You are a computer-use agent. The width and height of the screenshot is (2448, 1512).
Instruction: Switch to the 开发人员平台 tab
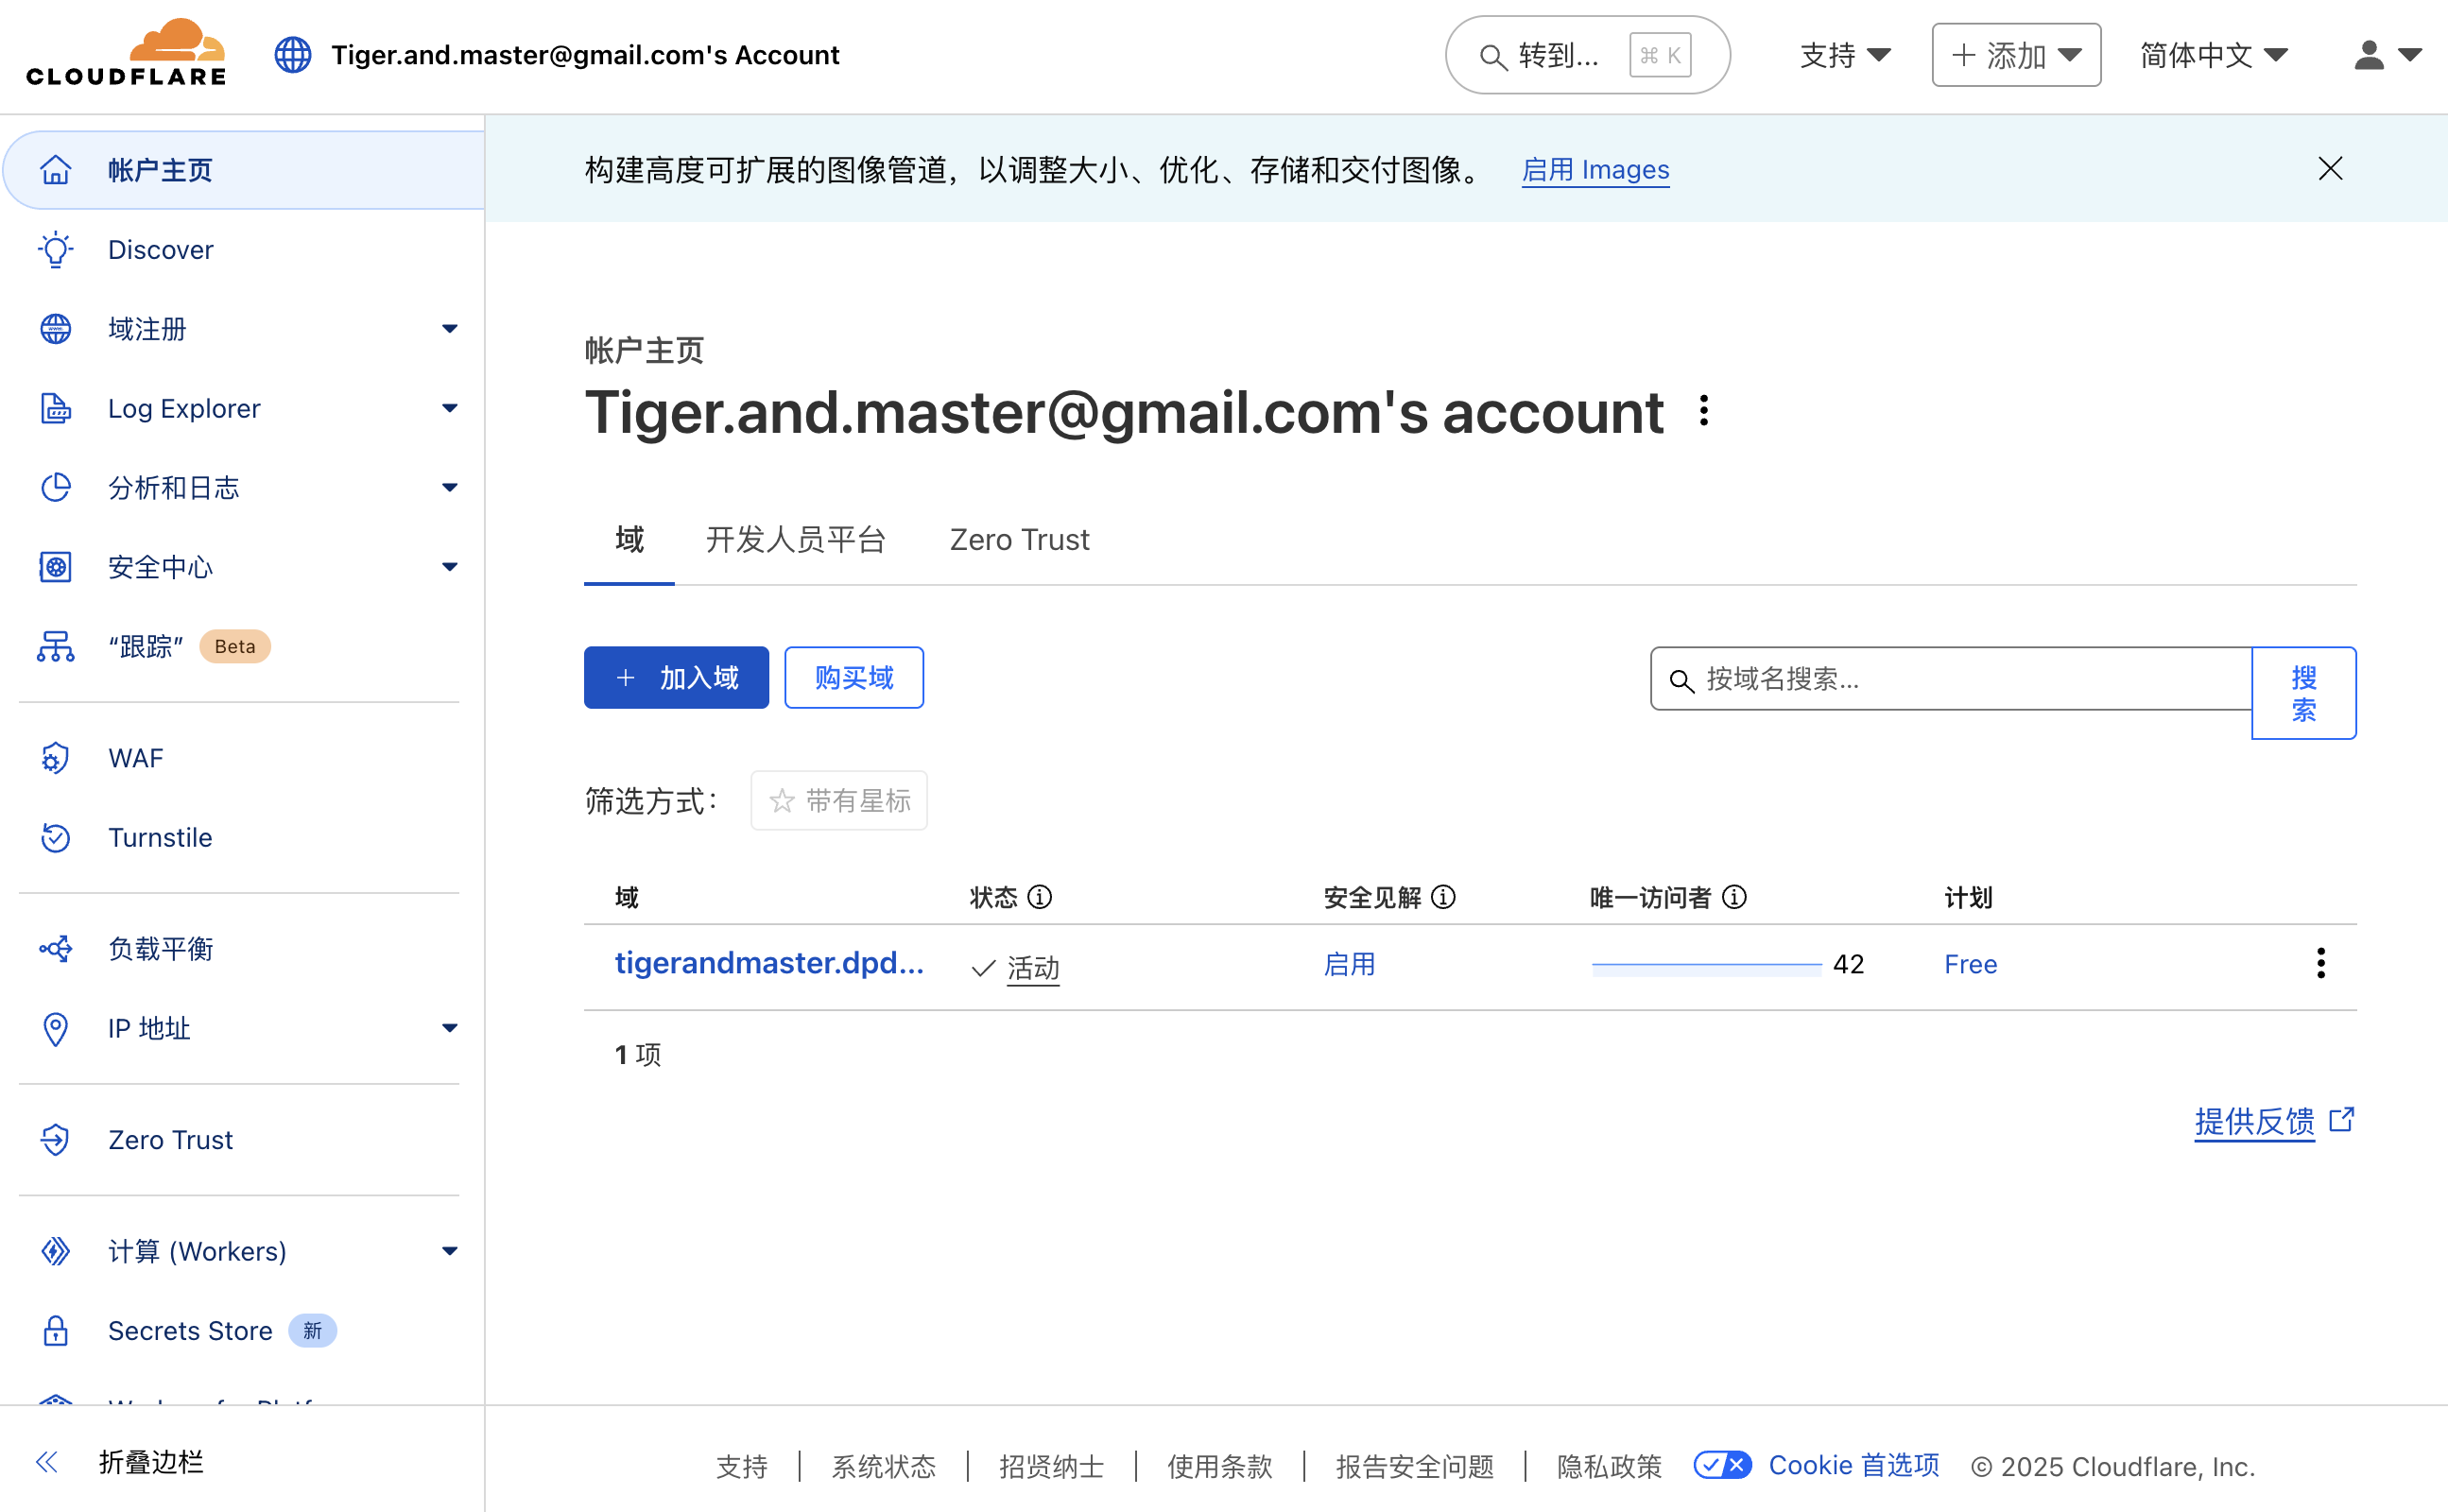click(796, 540)
